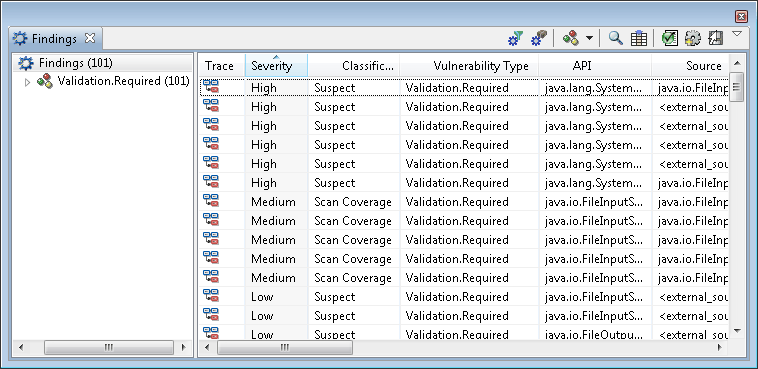
Task: Sort by the Source column header
Action: [x=690, y=66]
